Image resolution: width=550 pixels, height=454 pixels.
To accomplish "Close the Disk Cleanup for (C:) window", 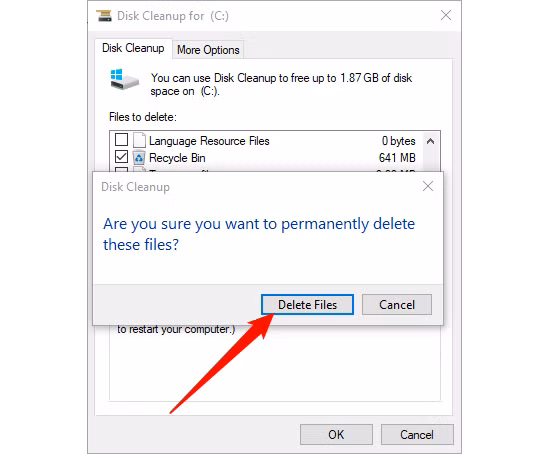I will (446, 15).
